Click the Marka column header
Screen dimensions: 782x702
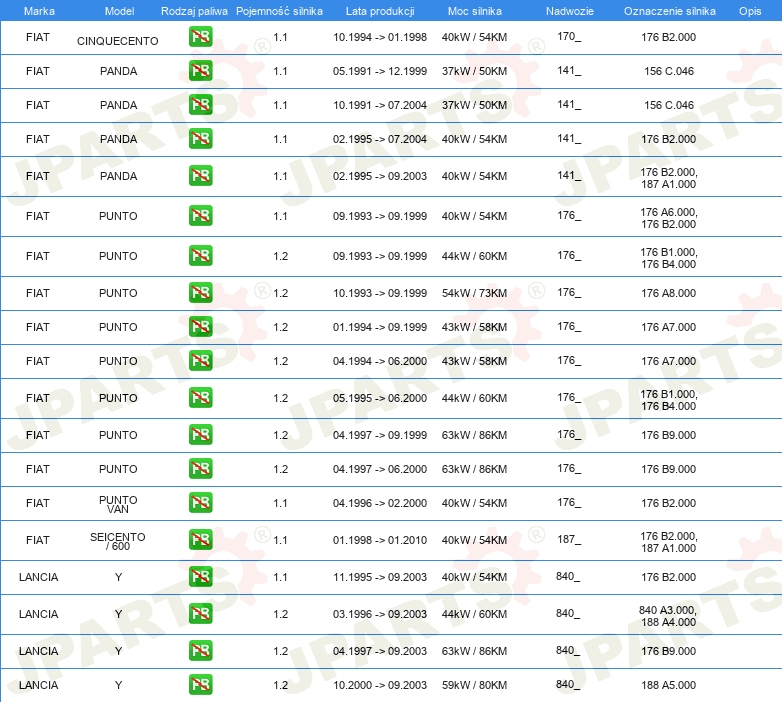(x=39, y=11)
